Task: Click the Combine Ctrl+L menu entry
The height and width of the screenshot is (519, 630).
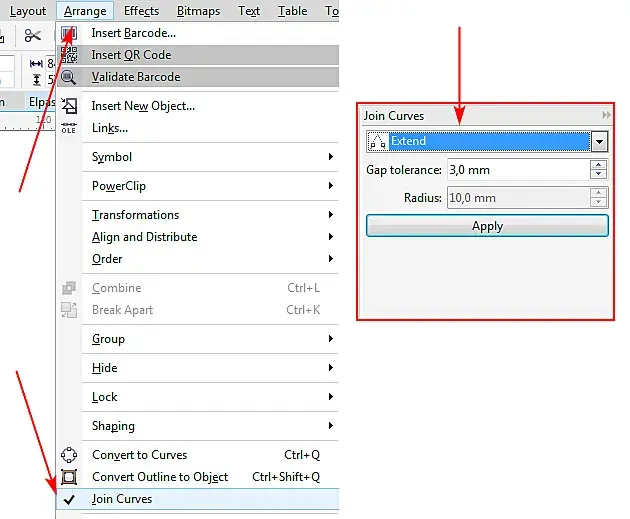Action: (x=198, y=288)
